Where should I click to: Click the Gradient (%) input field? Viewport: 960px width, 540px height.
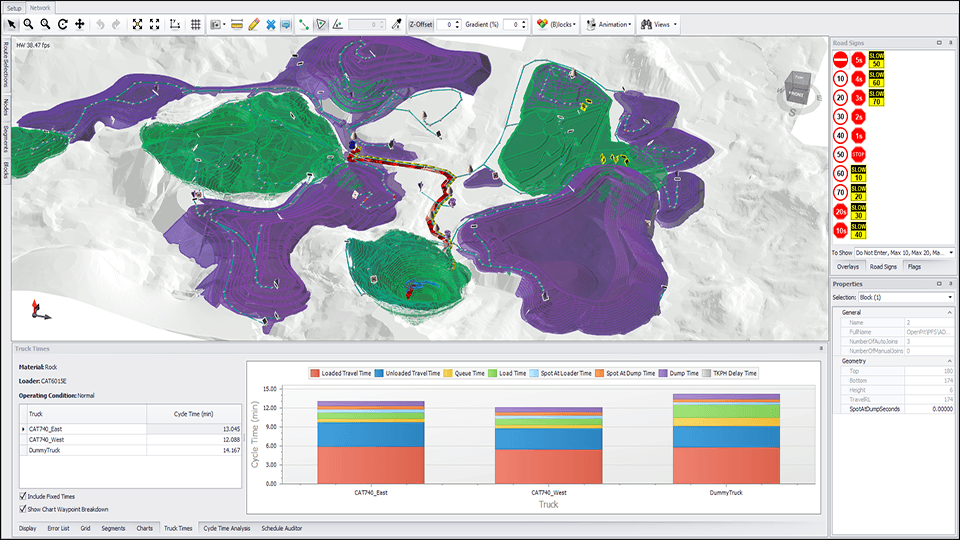point(515,23)
